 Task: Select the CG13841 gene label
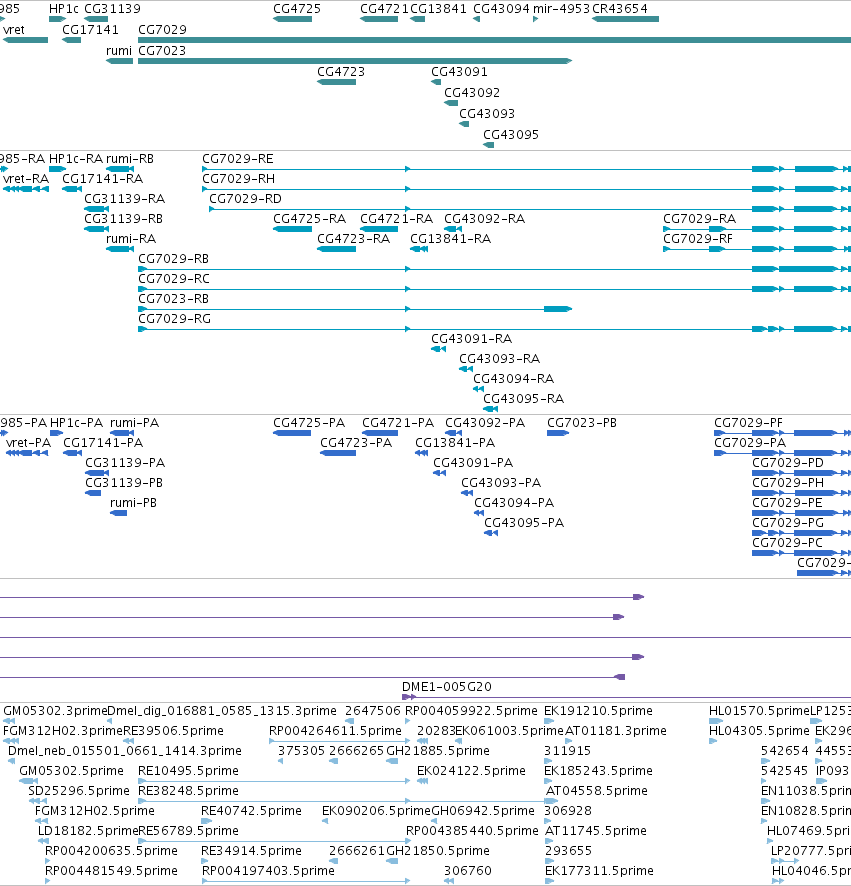(x=438, y=8)
